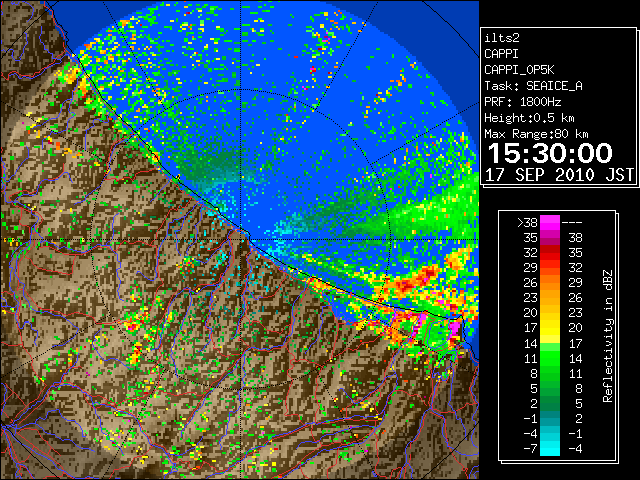Pick the cyan swatch at the scale bottom
Viewport: 640px width, 480px height.
click(550, 448)
